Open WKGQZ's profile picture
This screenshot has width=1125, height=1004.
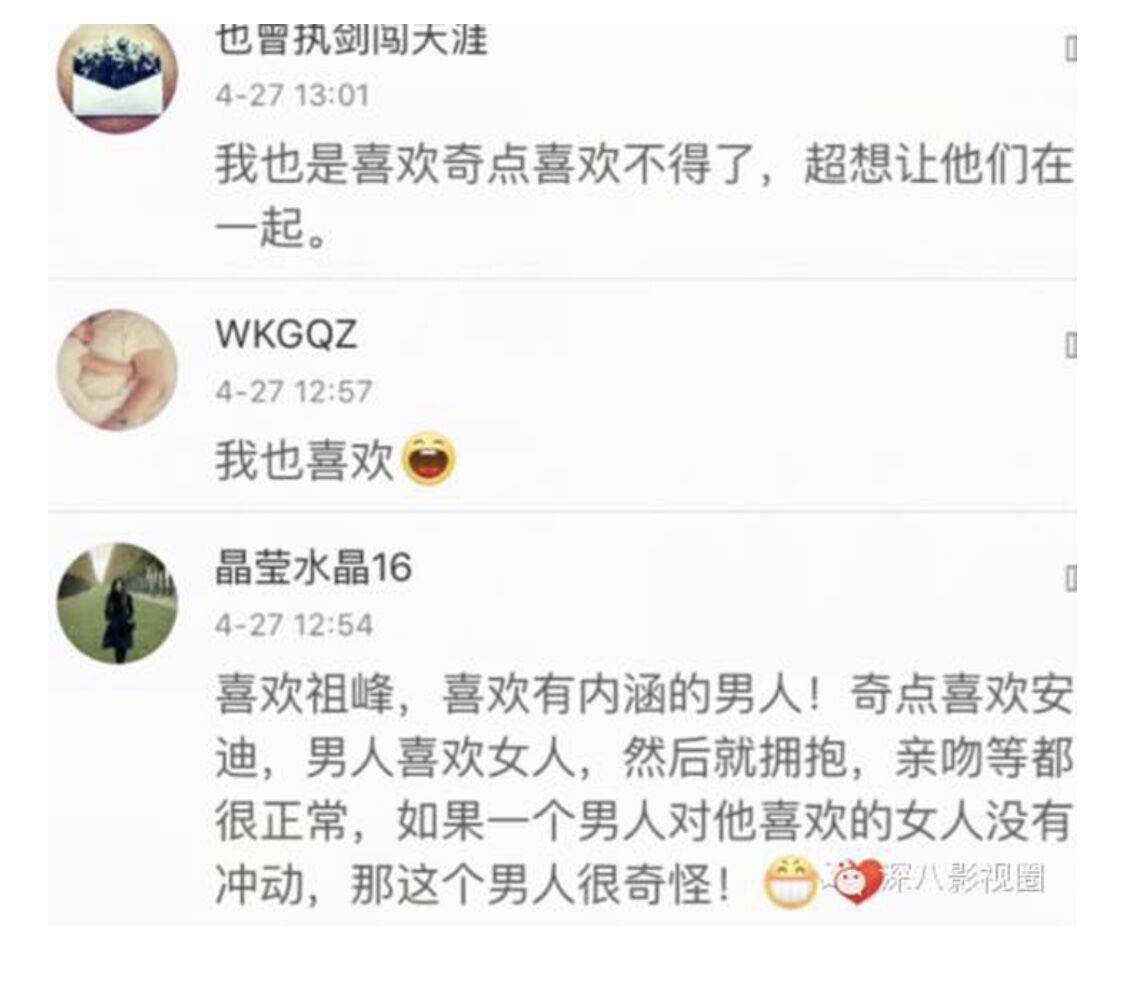pos(117,370)
